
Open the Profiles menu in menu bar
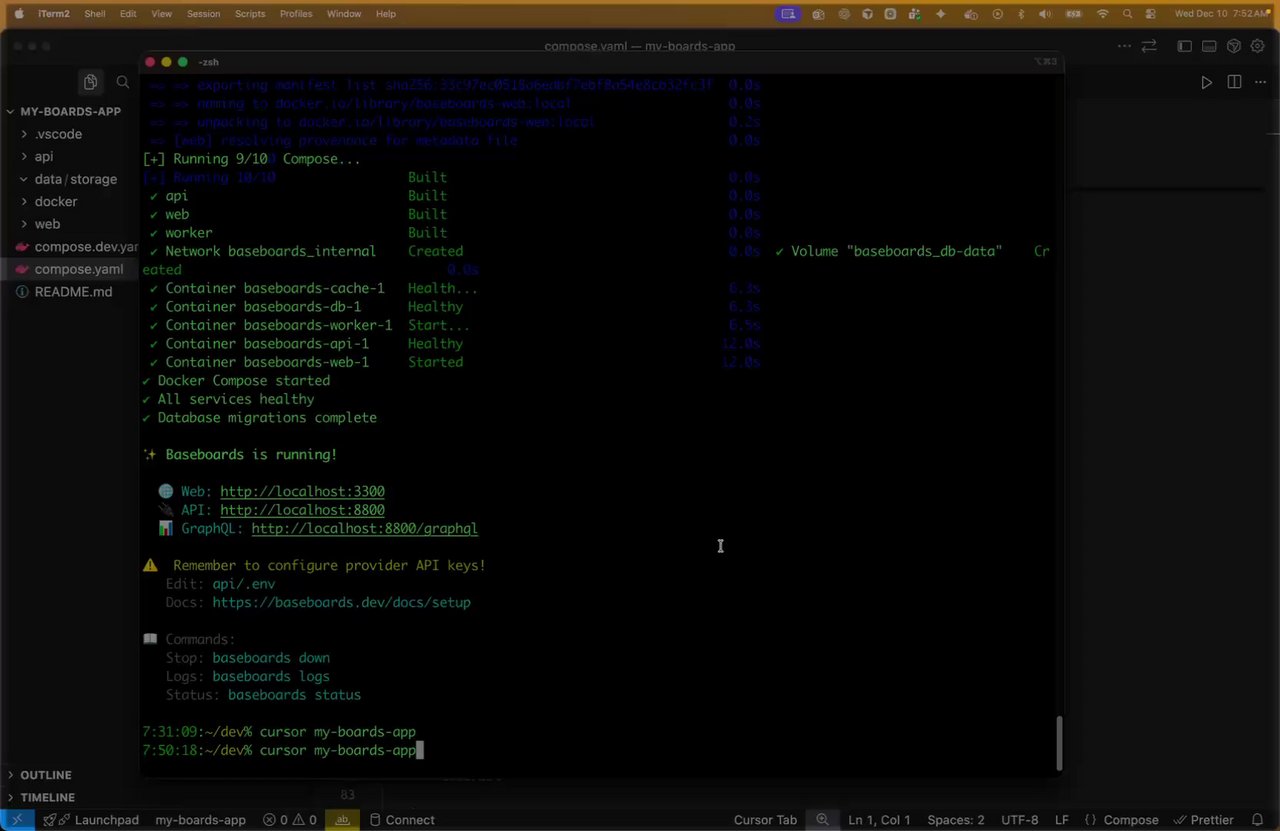(x=296, y=14)
